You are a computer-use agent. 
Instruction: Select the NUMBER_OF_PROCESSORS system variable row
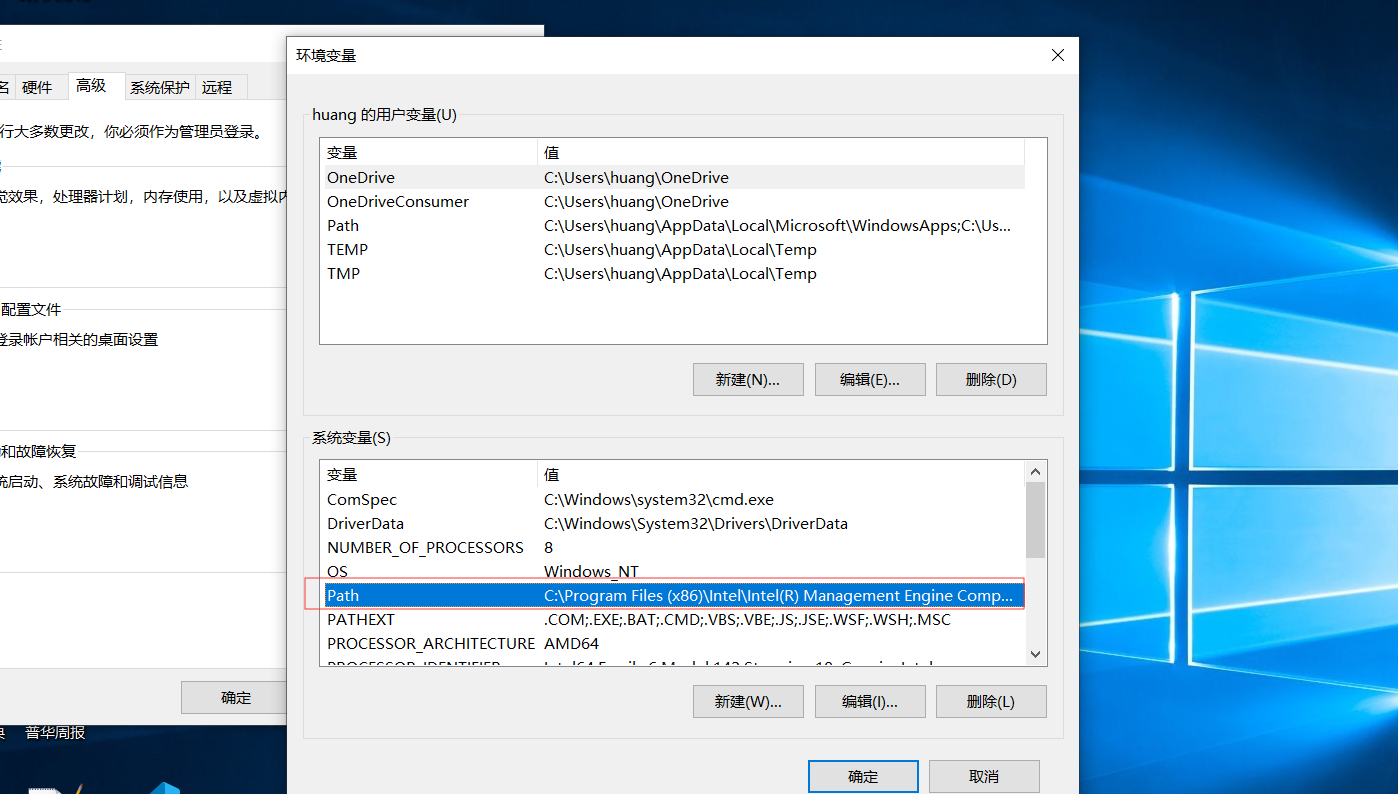[672, 548]
